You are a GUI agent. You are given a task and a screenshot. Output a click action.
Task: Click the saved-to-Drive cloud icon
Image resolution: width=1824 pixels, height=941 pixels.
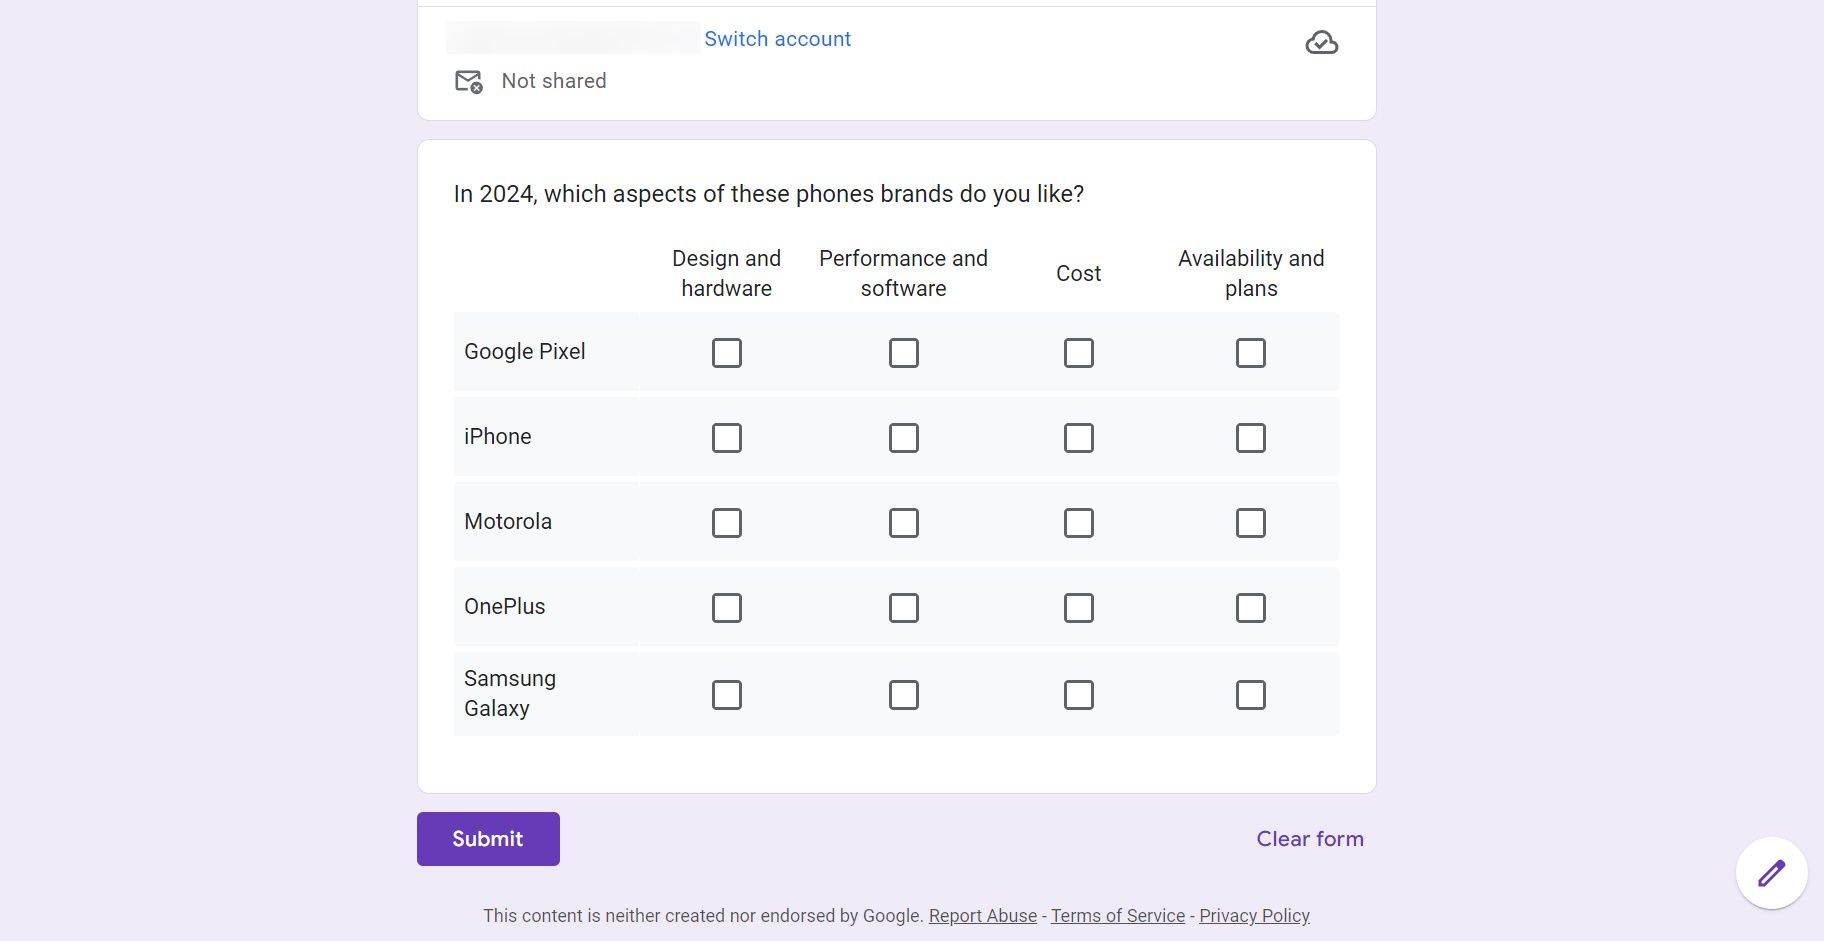pyautogui.click(x=1320, y=42)
